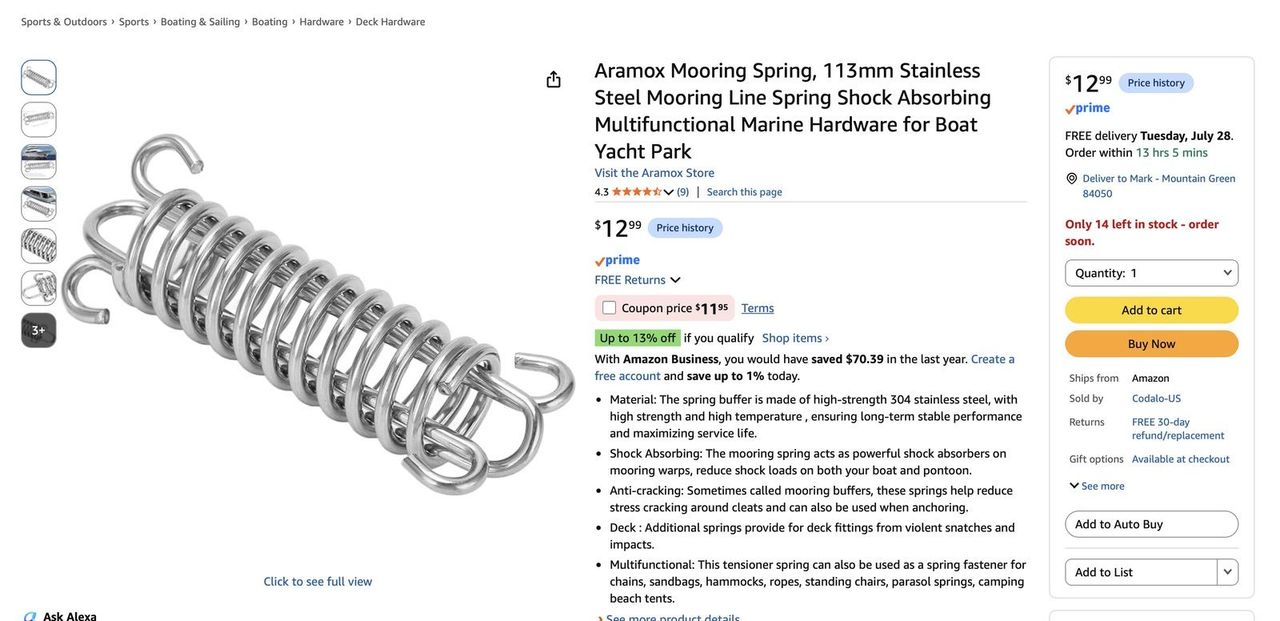The image size is (1280, 621).
Task: Click the star rating icons
Action: click(x=636, y=192)
